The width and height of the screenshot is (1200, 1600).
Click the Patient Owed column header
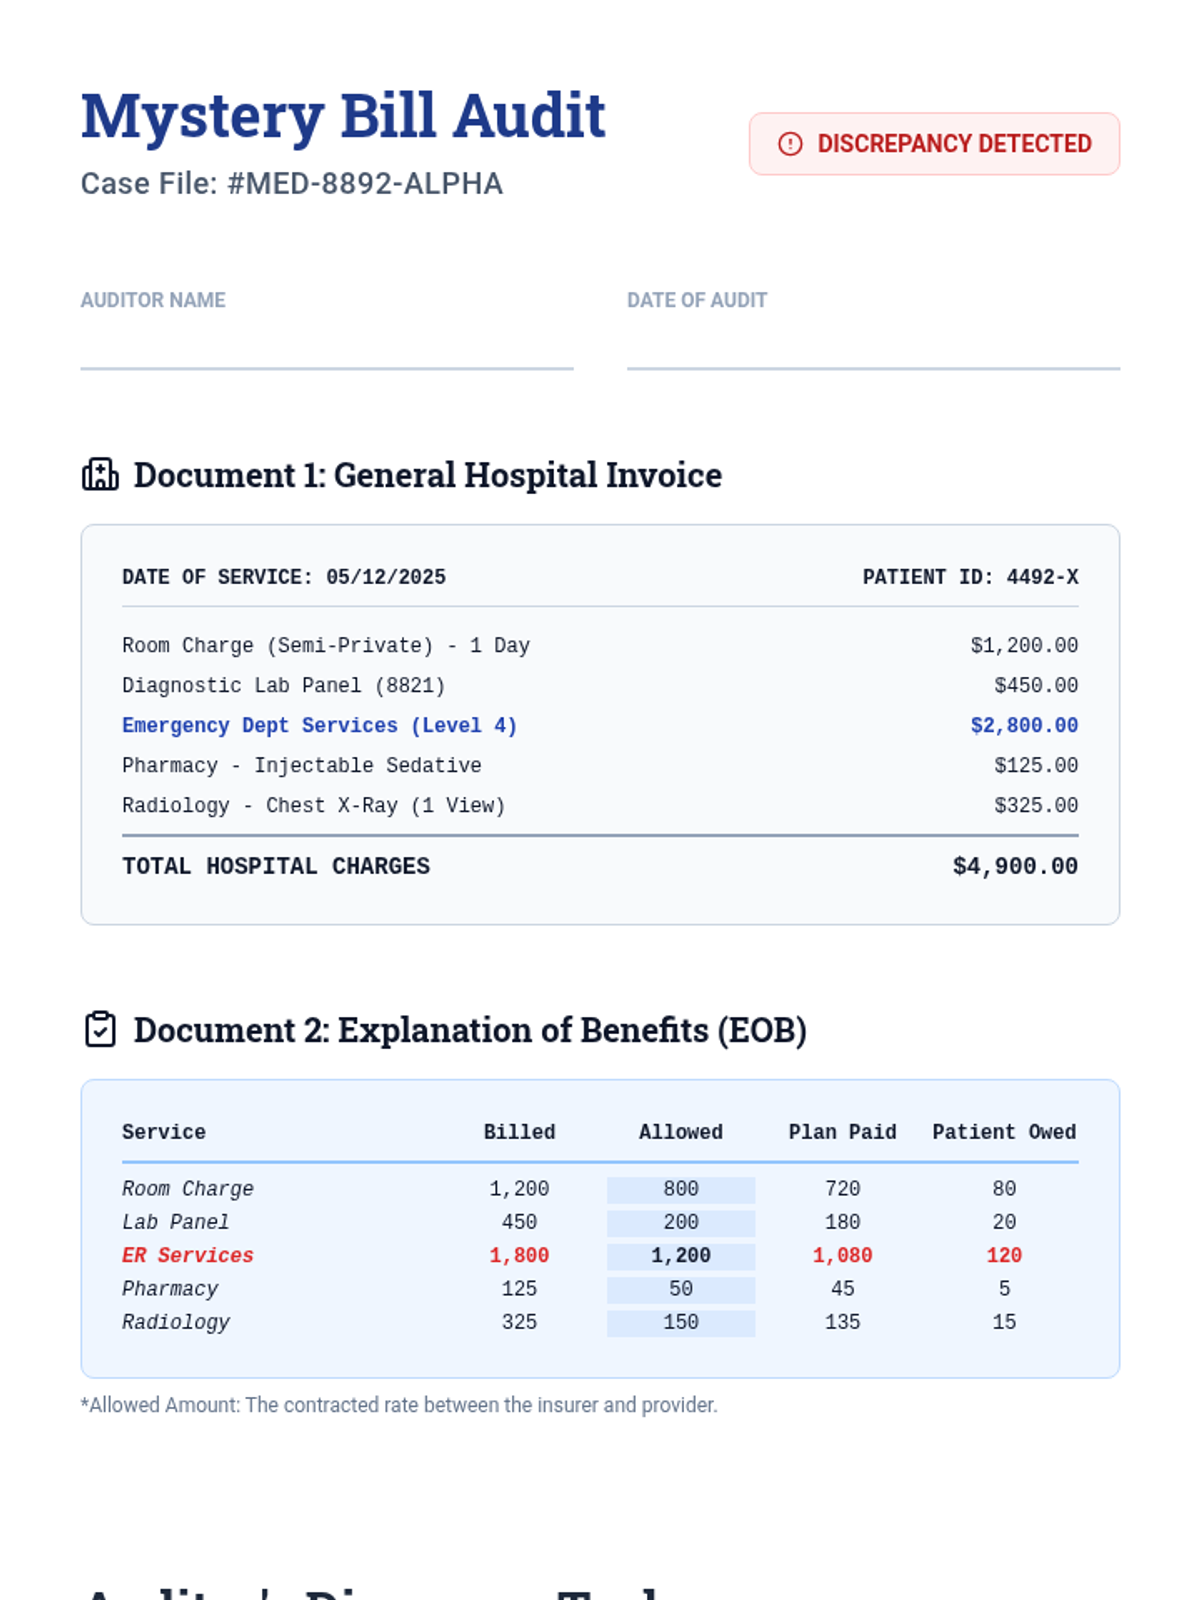(x=1003, y=1132)
